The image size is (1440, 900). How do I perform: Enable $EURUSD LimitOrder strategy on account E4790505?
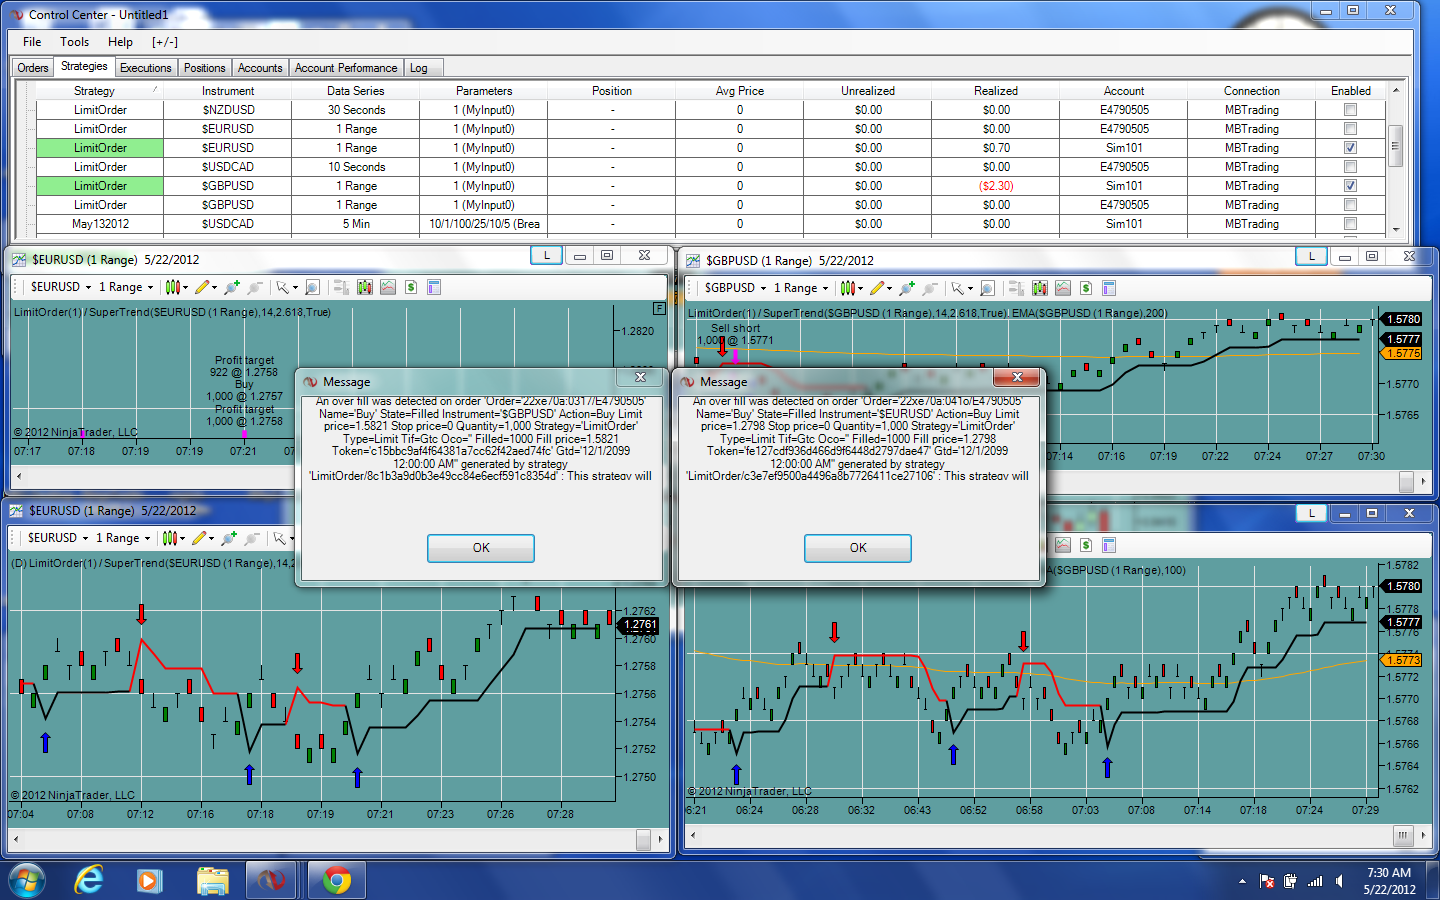click(x=1351, y=129)
